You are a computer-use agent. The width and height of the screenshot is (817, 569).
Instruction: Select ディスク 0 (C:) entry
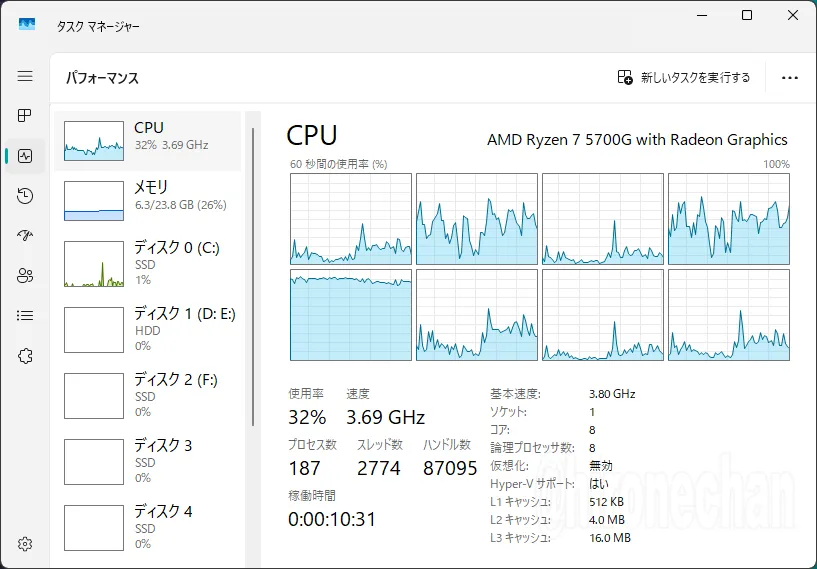tap(147, 263)
